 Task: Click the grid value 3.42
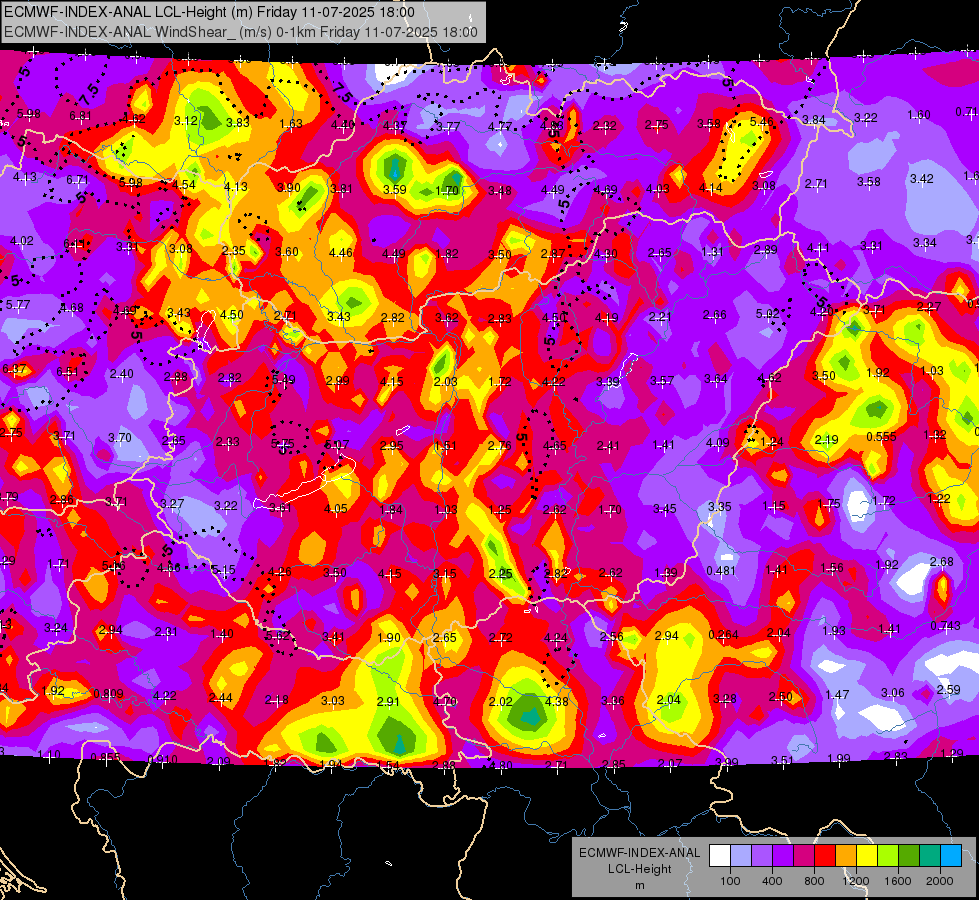tap(922, 179)
